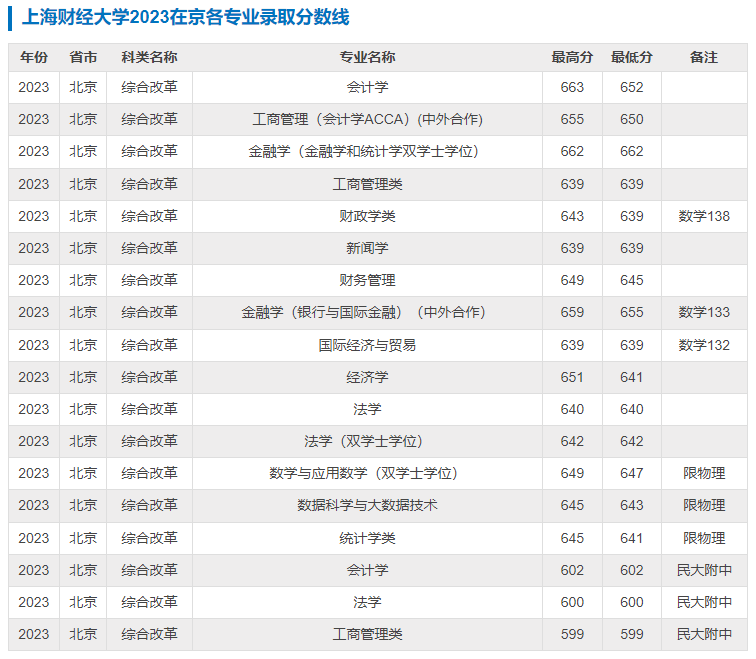
Task: Click the lowest score 650
Action: [632, 119]
